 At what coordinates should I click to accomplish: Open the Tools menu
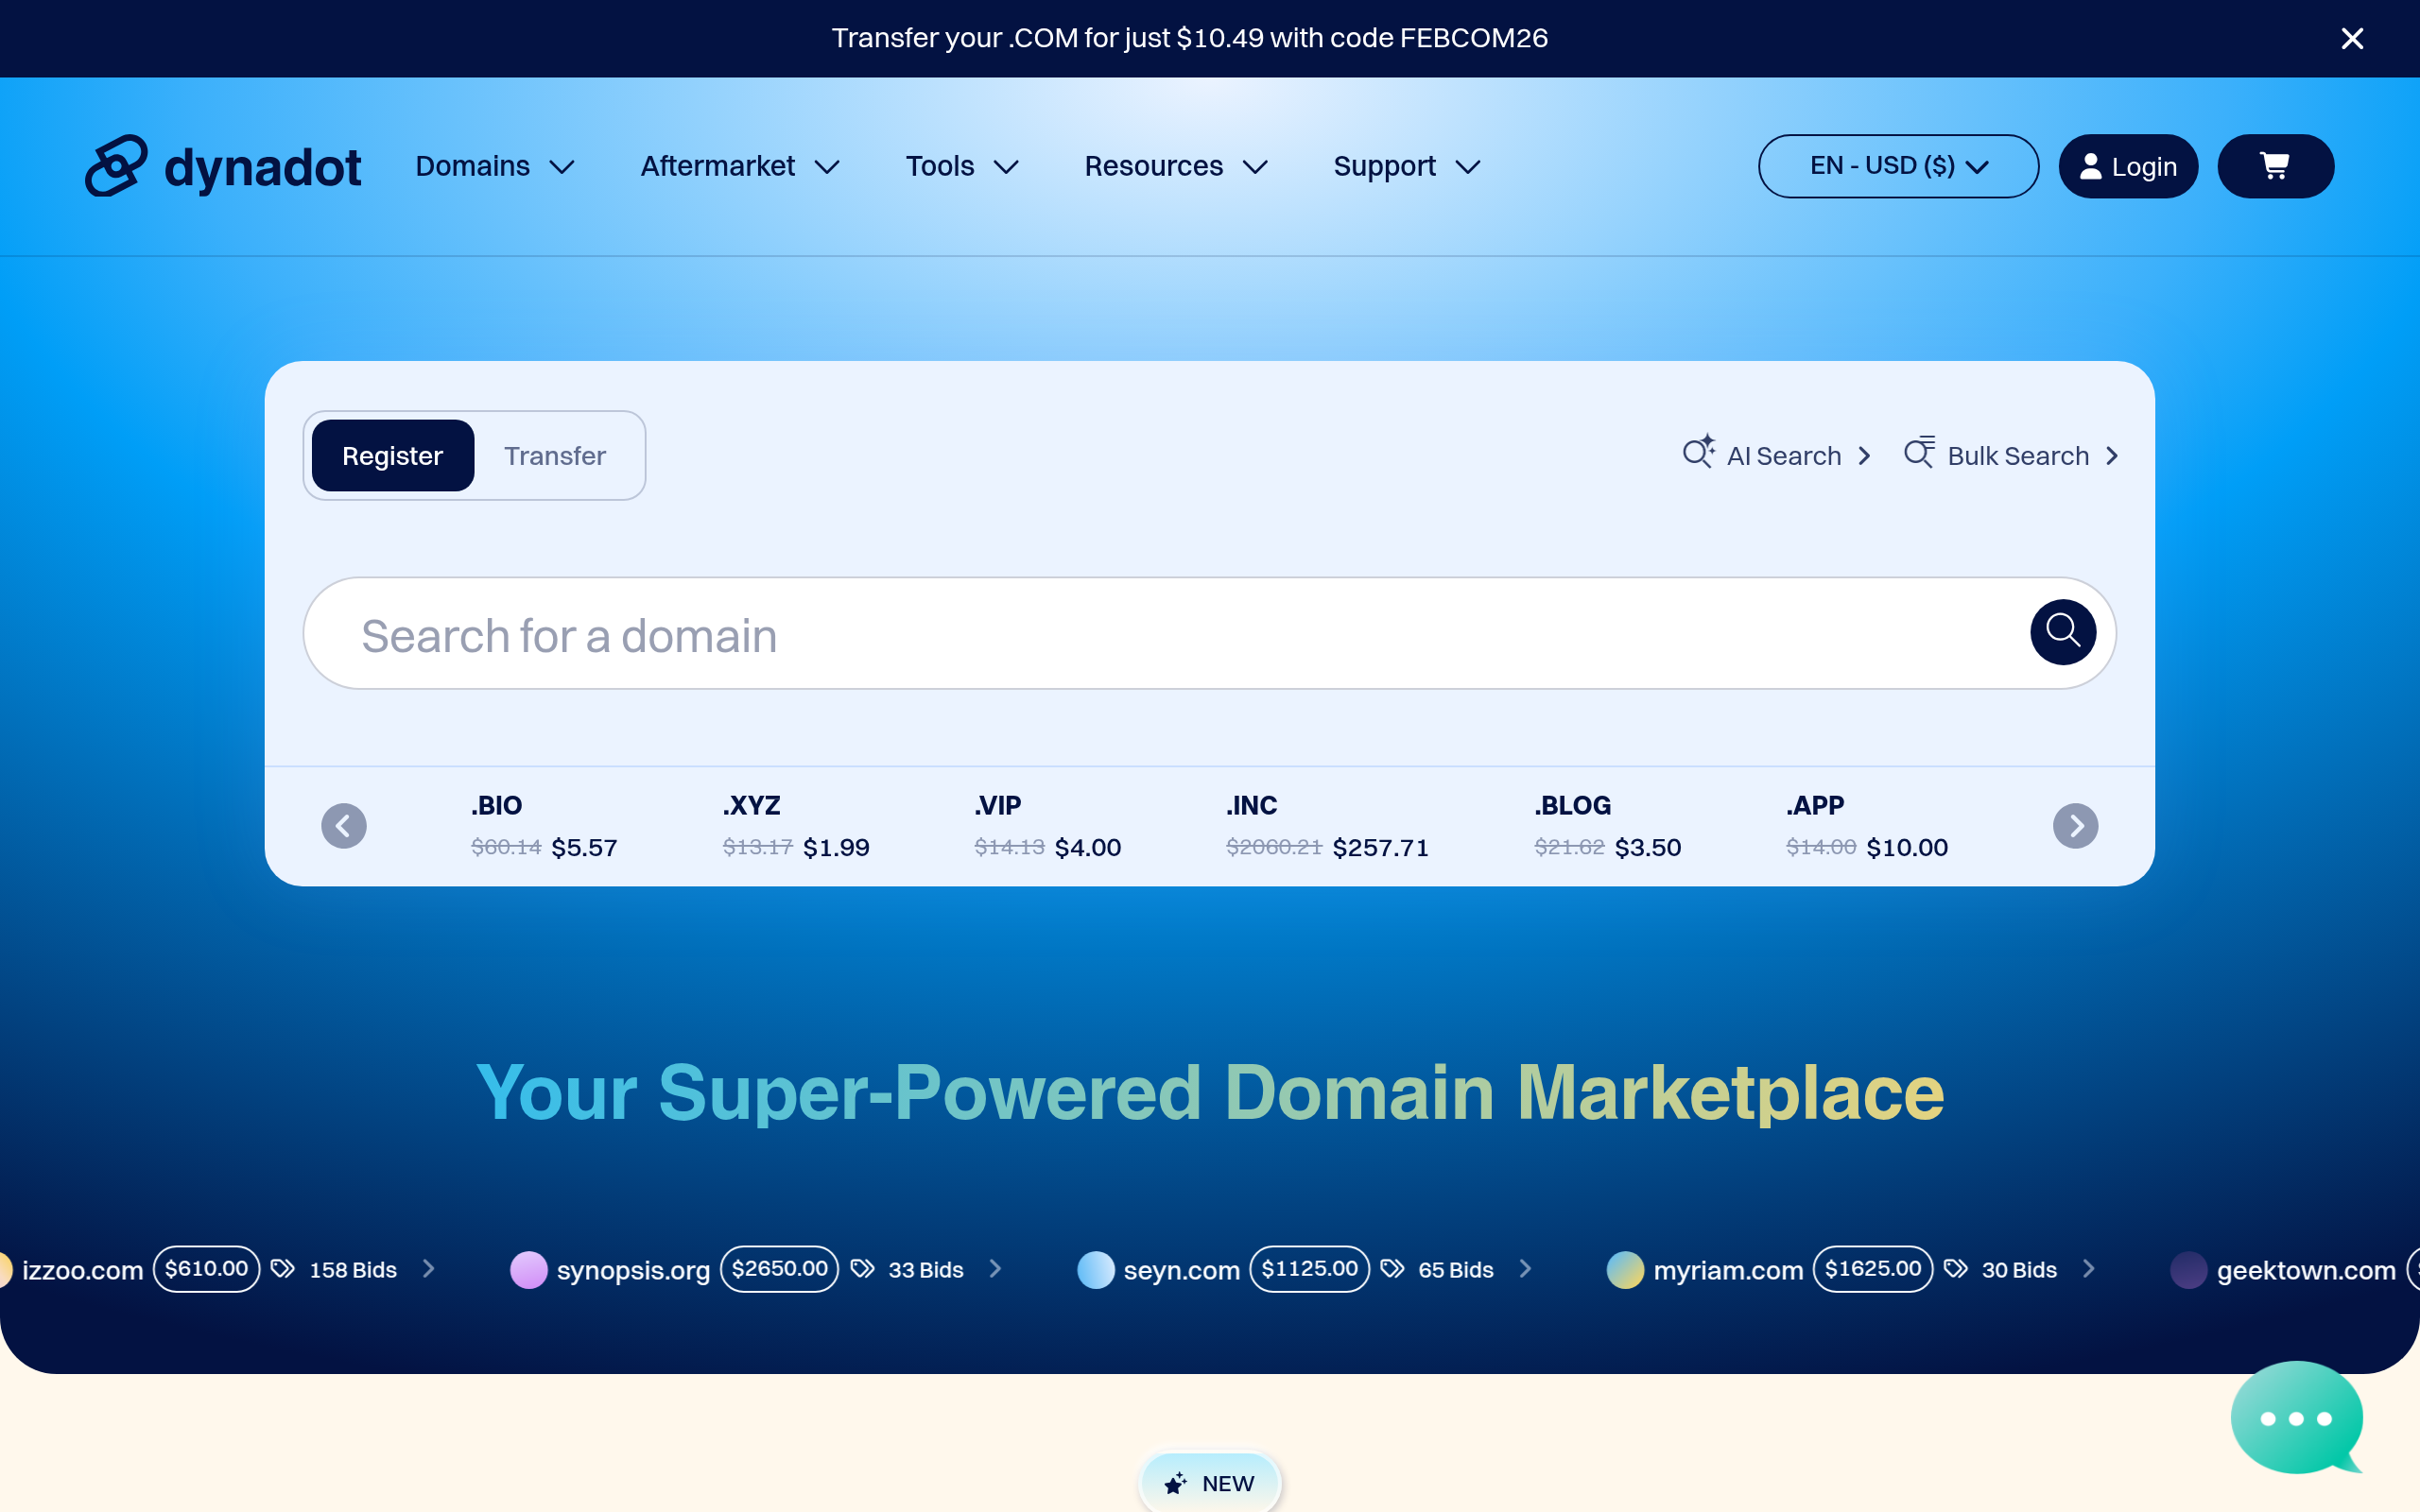point(961,166)
